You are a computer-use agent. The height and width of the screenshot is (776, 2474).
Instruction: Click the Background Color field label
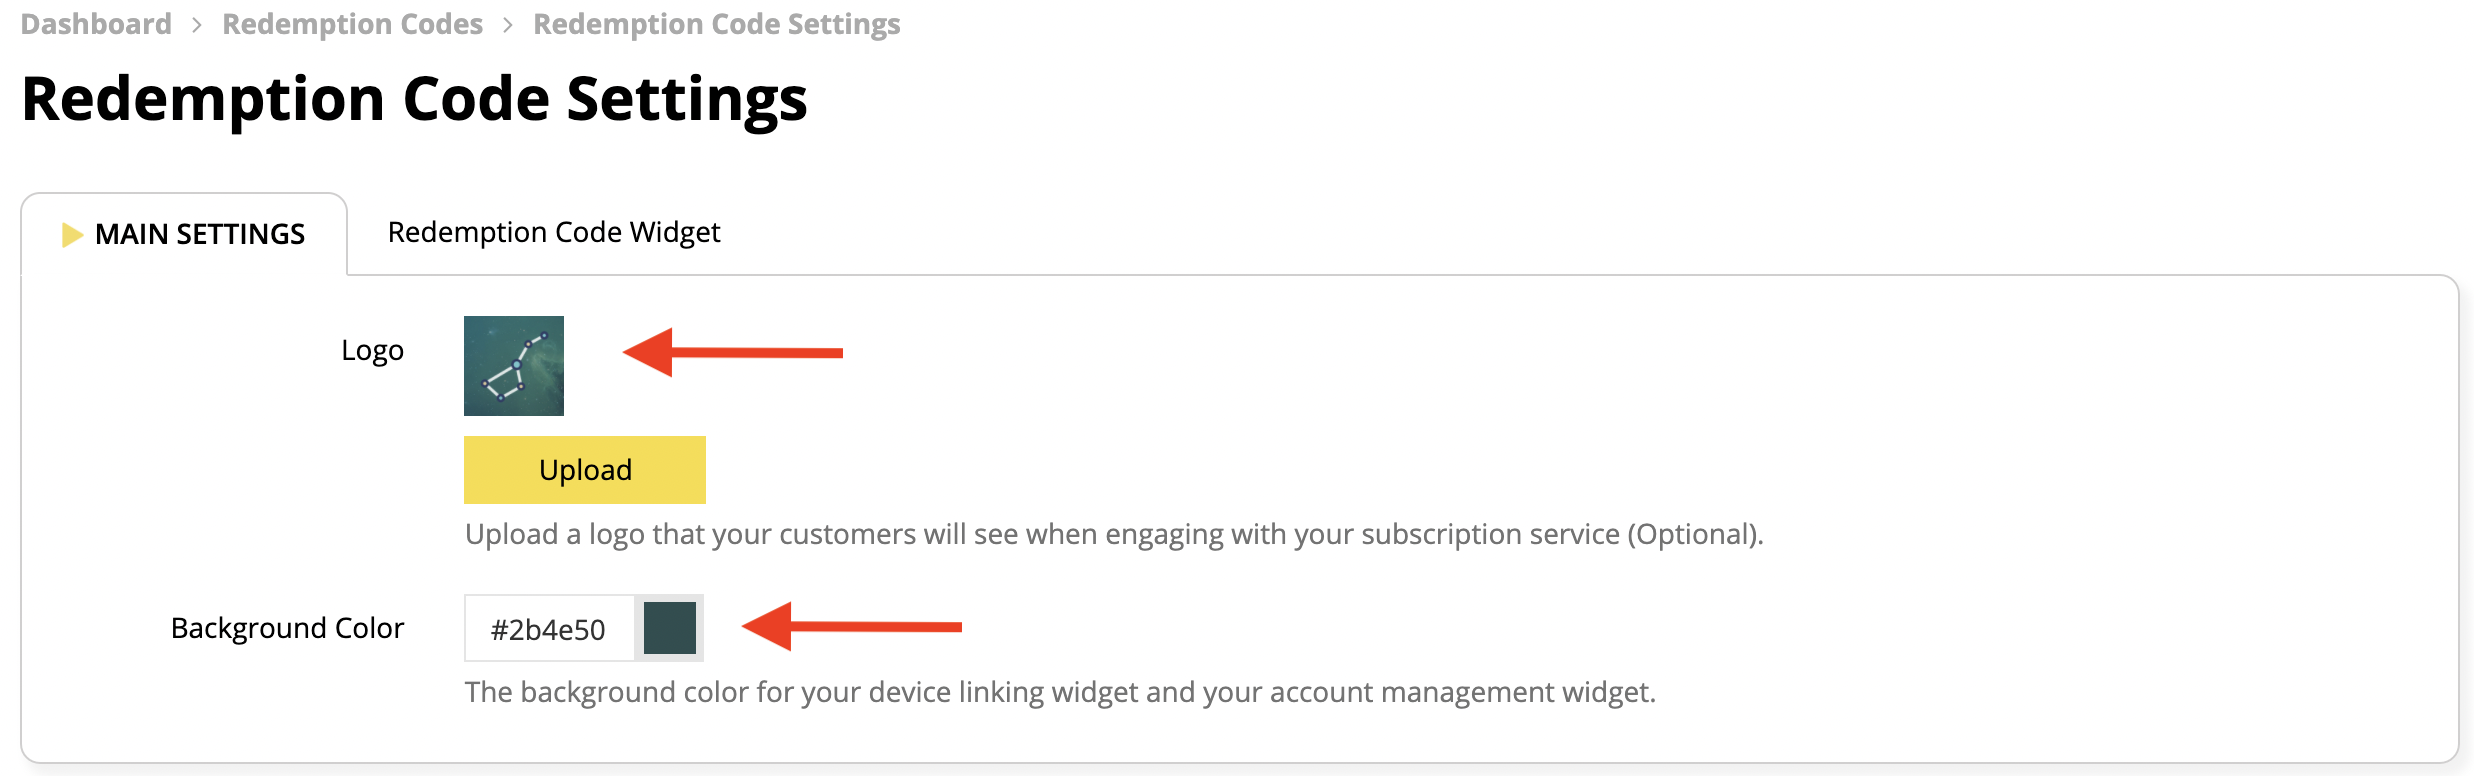point(288,628)
